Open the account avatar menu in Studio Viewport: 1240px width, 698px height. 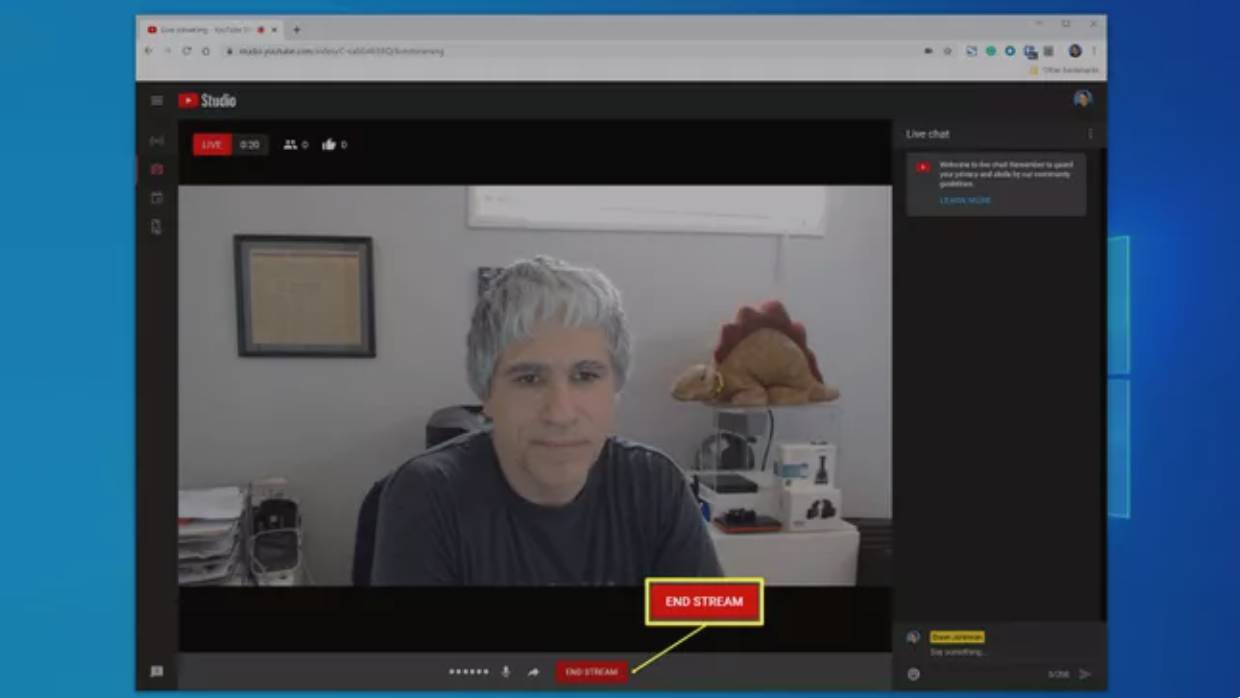tap(1082, 99)
